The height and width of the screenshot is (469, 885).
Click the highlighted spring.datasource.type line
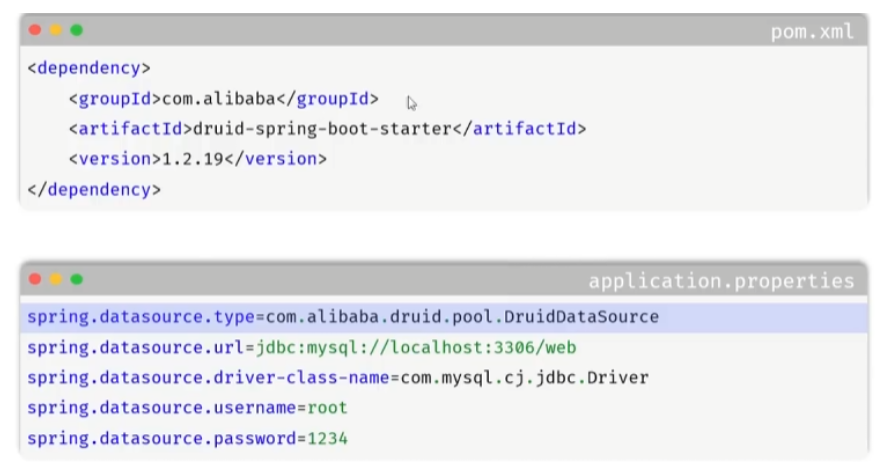pyautogui.click(x=444, y=317)
